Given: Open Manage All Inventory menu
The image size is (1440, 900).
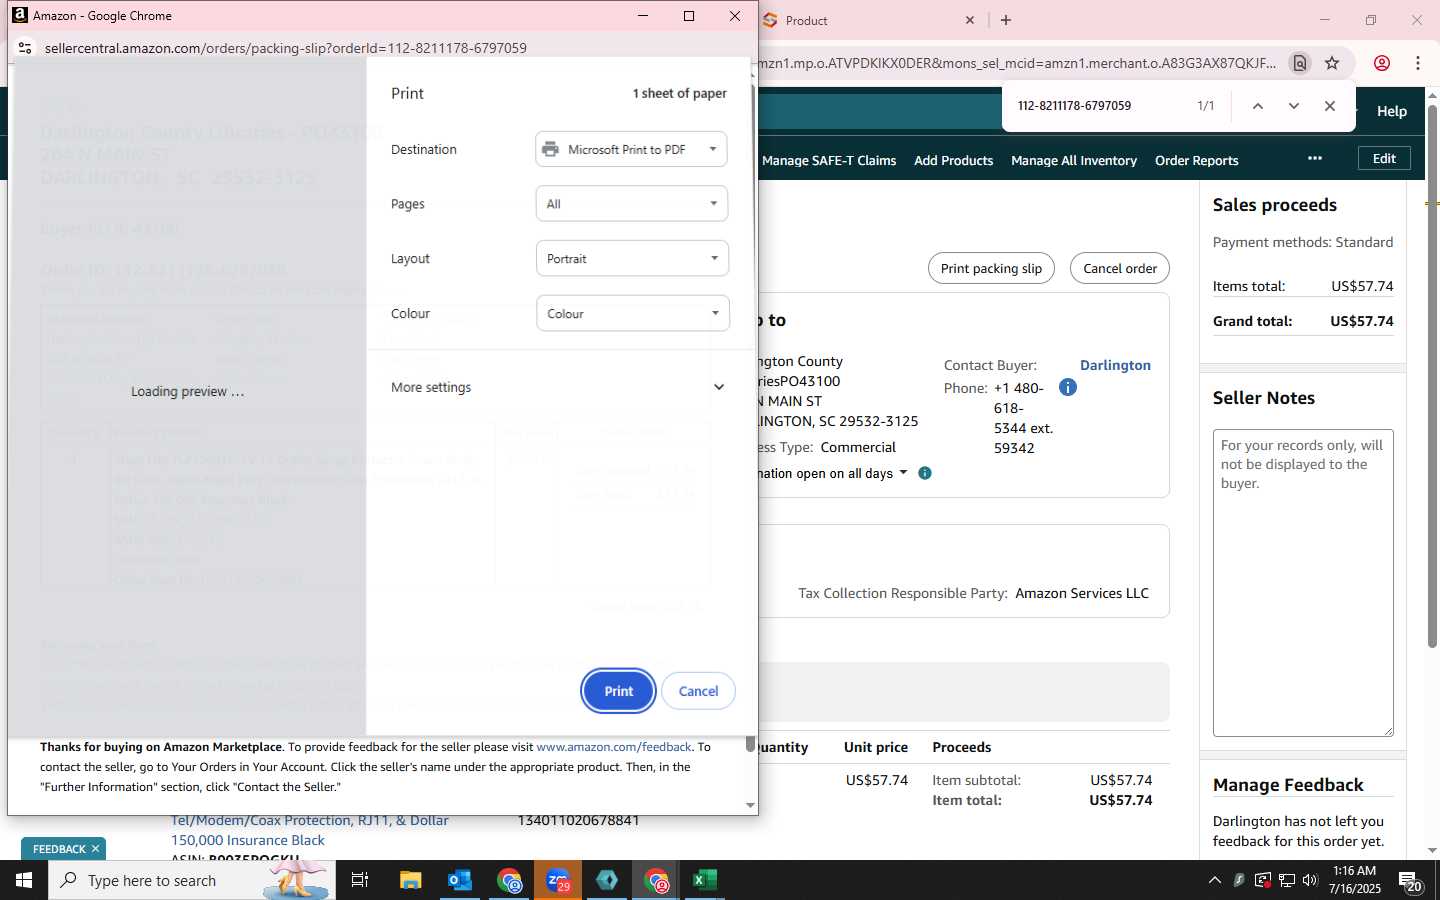Looking at the screenshot, I should [x=1074, y=160].
